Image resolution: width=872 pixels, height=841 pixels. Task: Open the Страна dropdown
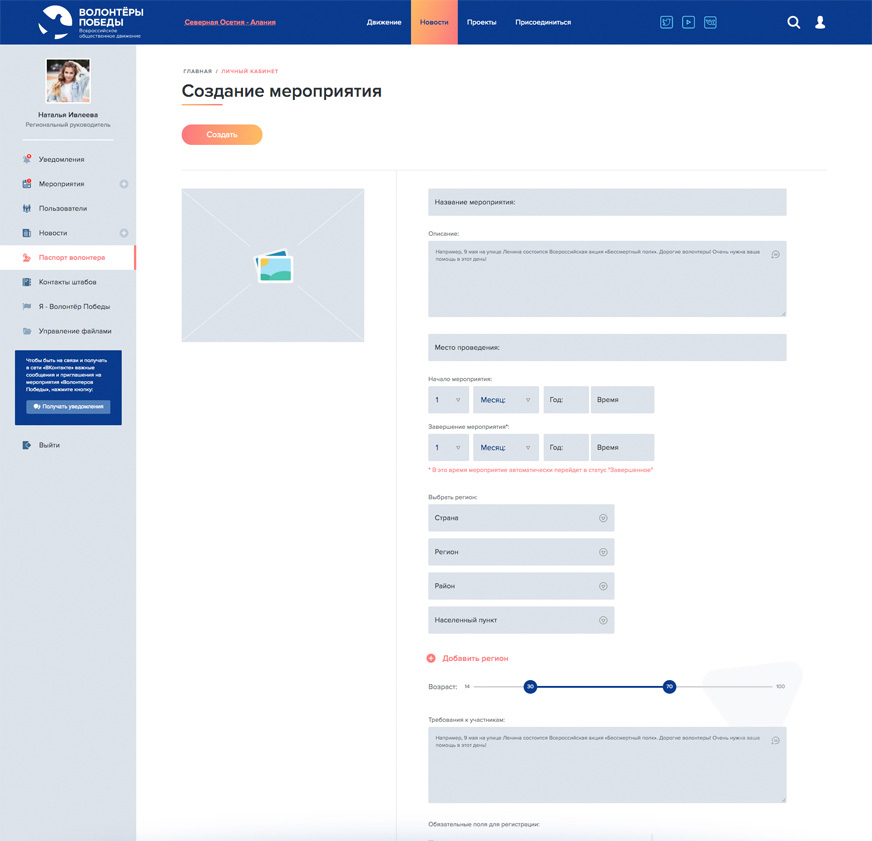[521, 518]
